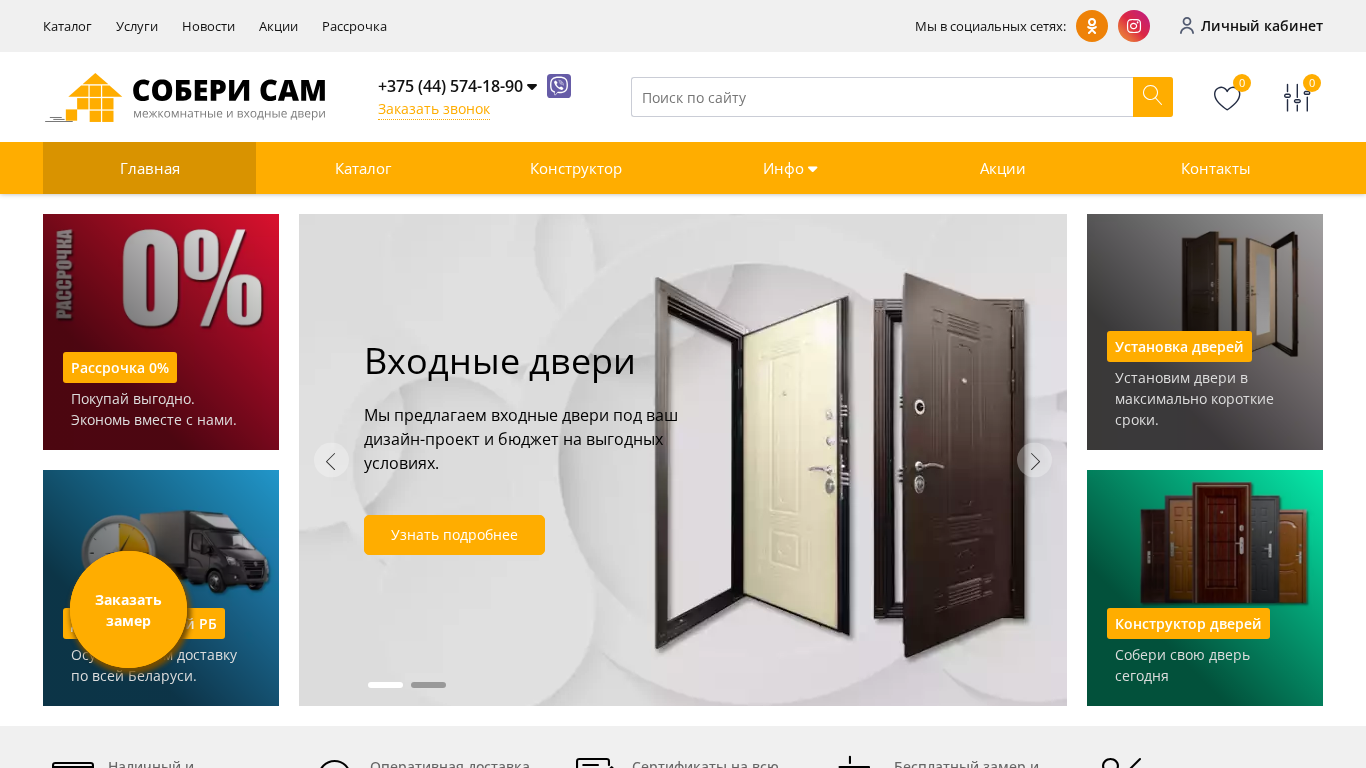Click the search magnifier button
The image size is (1366, 768).
tap(1153, 97)
